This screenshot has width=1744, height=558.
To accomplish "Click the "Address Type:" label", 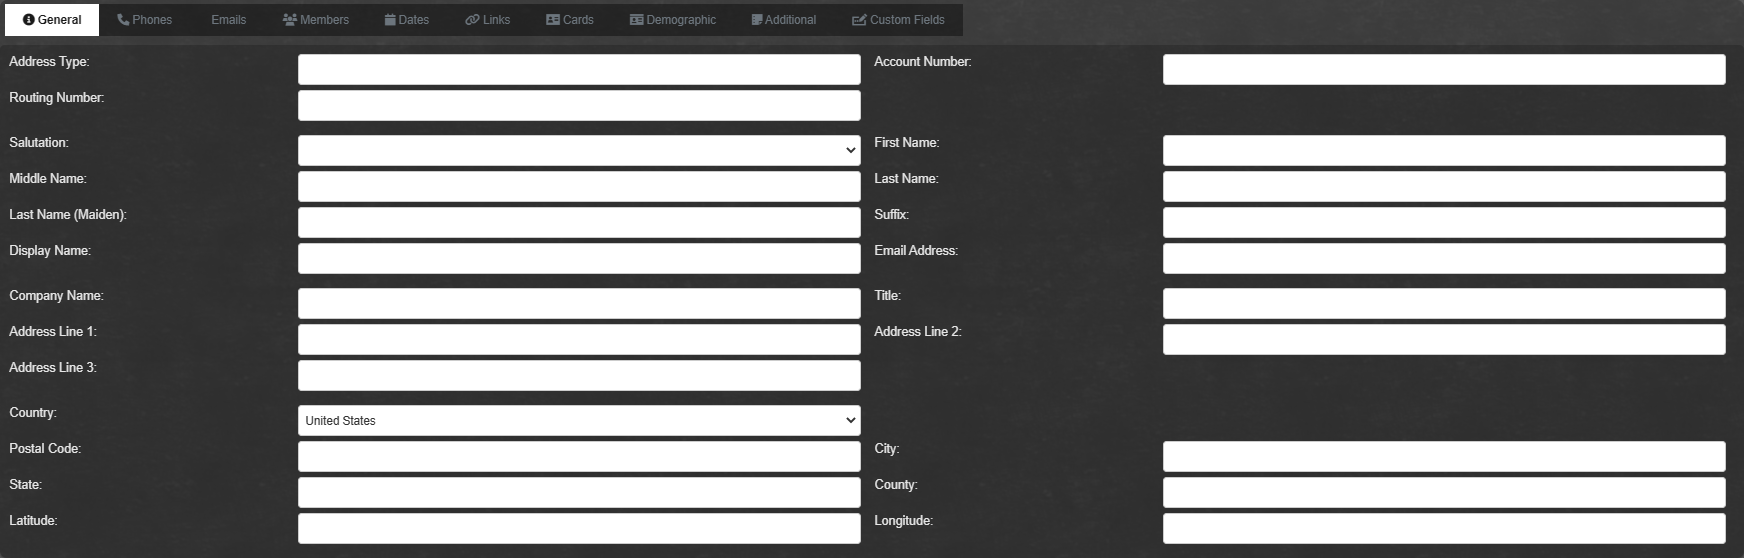I will point(49,62).
